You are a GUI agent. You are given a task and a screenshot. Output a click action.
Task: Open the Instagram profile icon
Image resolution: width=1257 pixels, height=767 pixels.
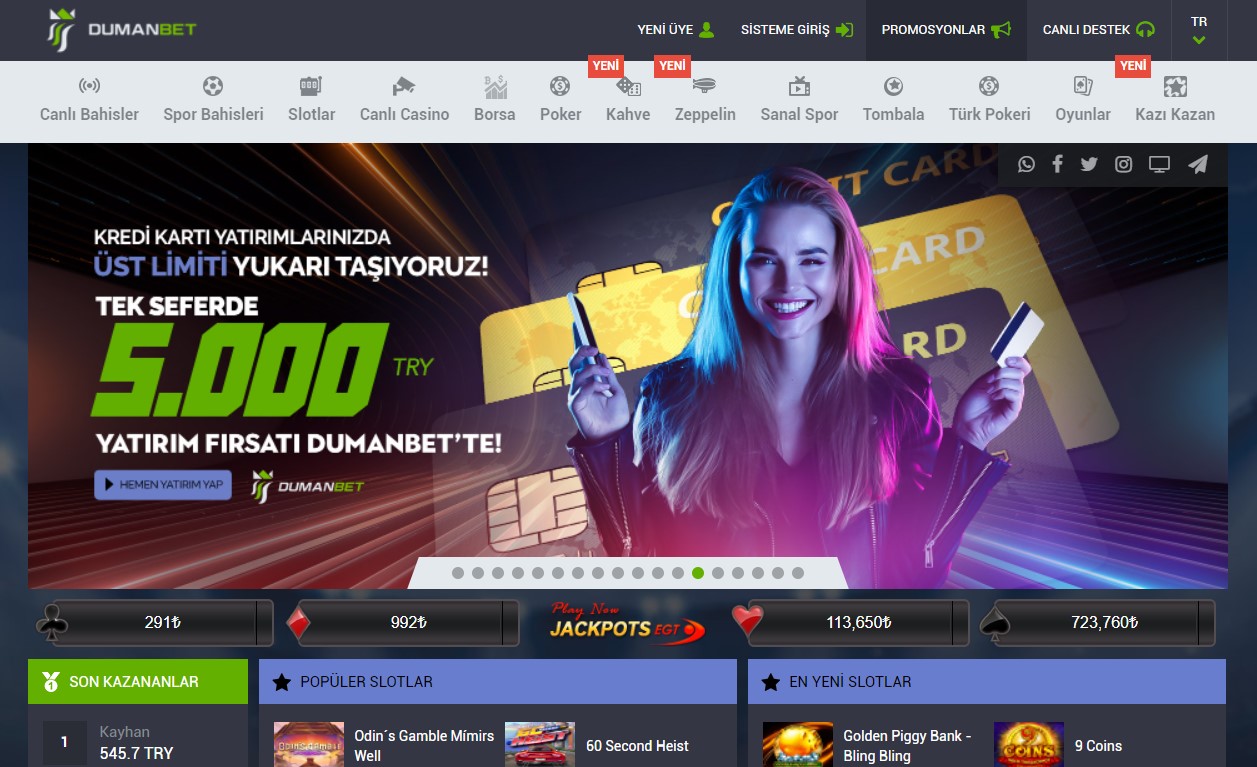pos(1124,164)
